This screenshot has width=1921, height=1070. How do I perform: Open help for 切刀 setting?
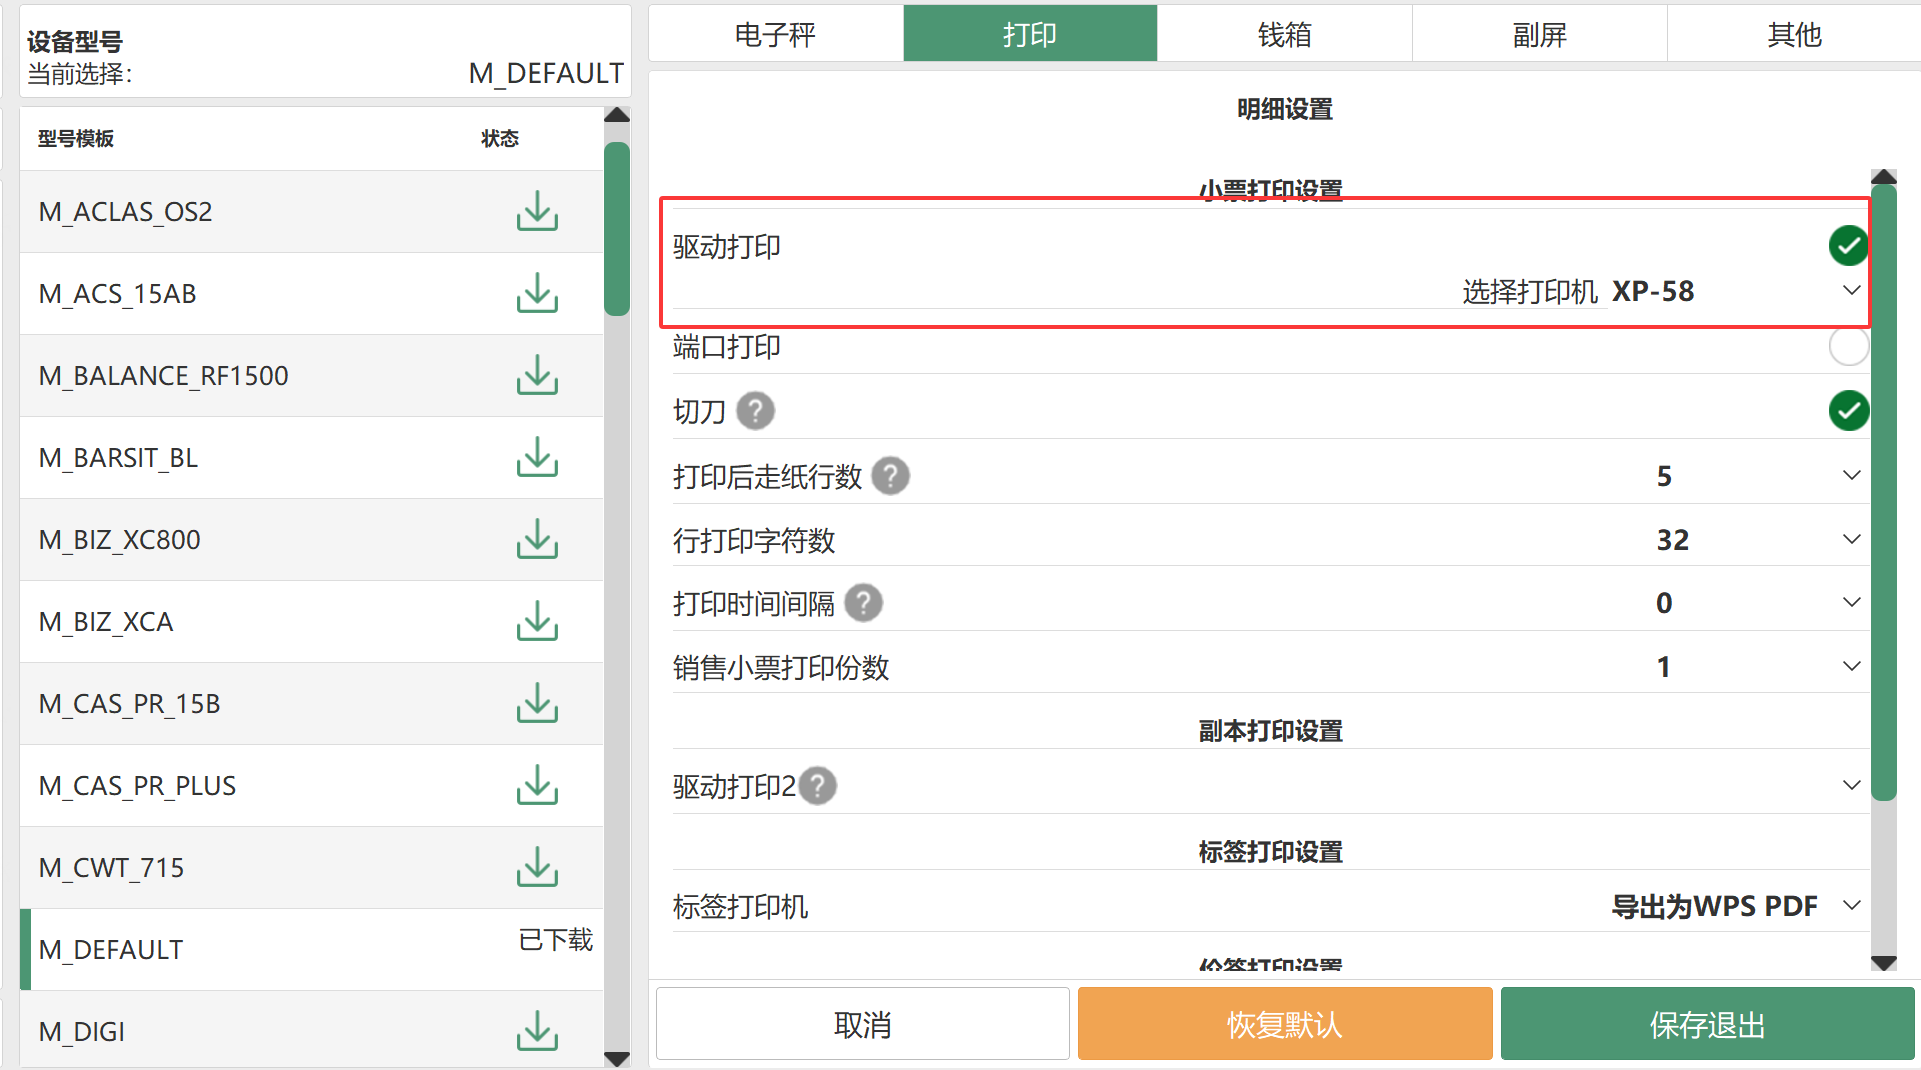point(756,411)
